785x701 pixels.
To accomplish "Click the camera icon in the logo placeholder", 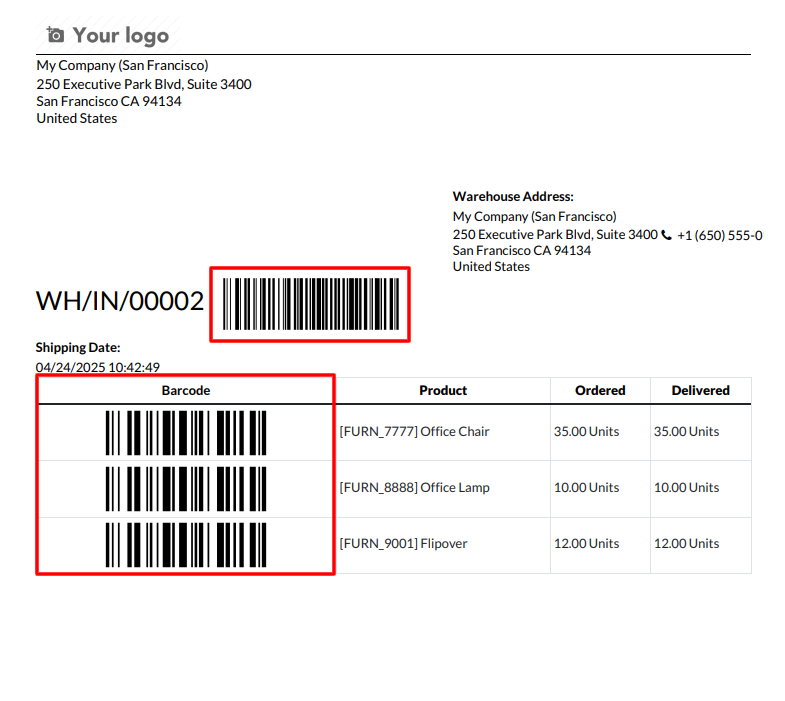I will (55, 35).
